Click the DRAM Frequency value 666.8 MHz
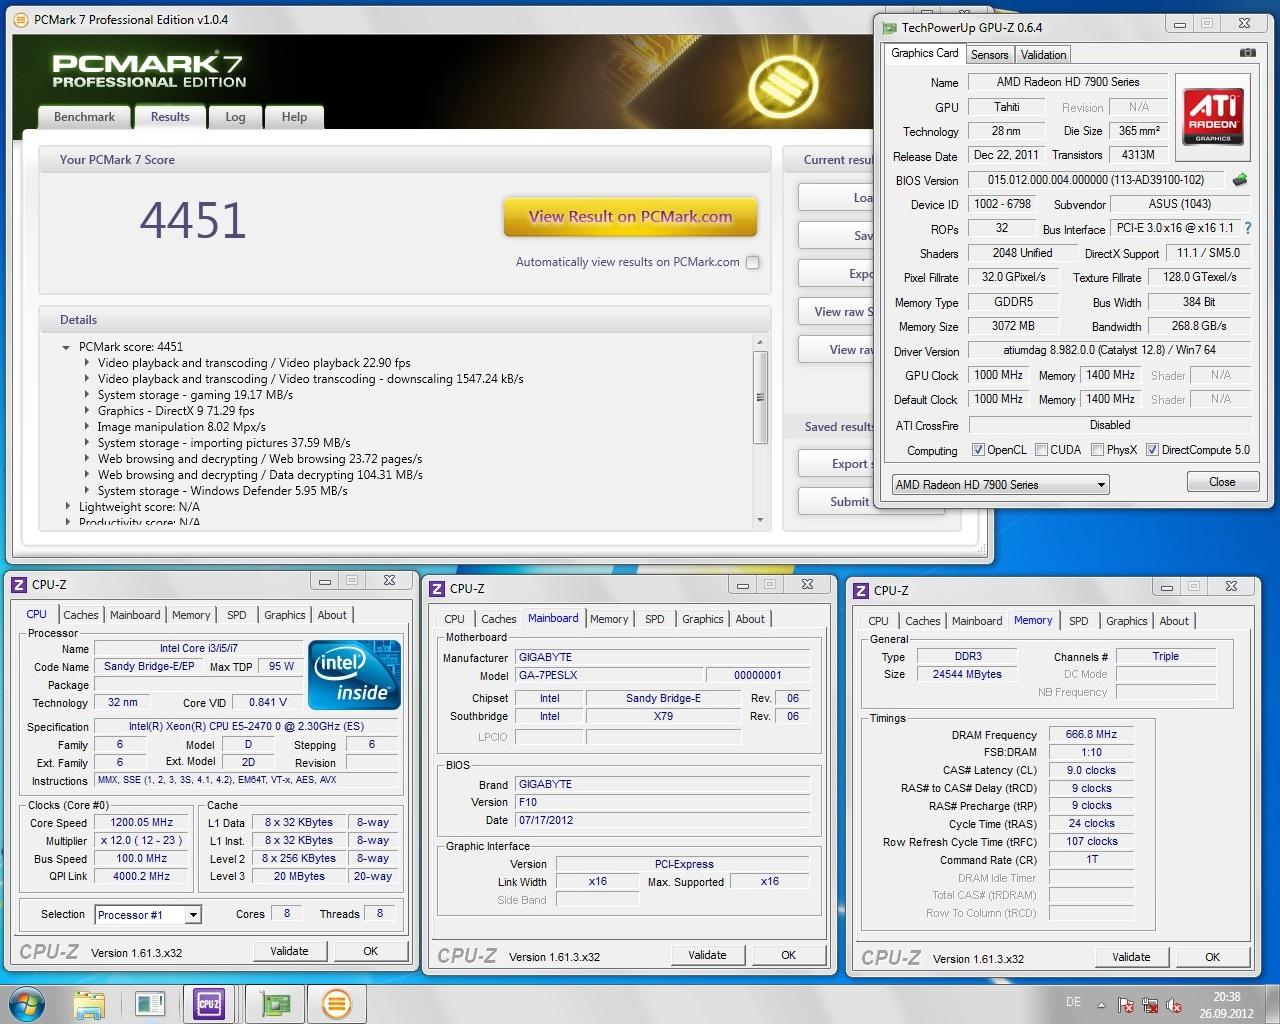Viewport: 1280px width, 1024px height. point(1091,734)
